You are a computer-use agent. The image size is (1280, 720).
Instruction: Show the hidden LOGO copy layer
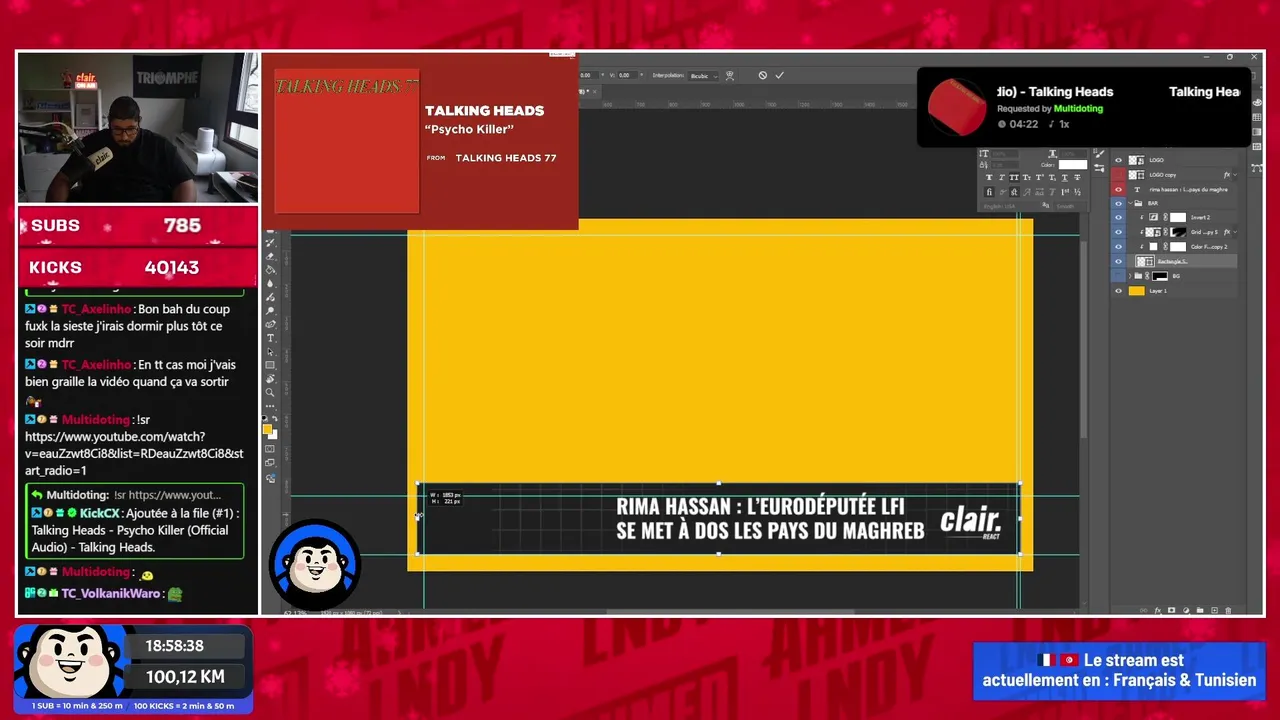(1118, 175)
